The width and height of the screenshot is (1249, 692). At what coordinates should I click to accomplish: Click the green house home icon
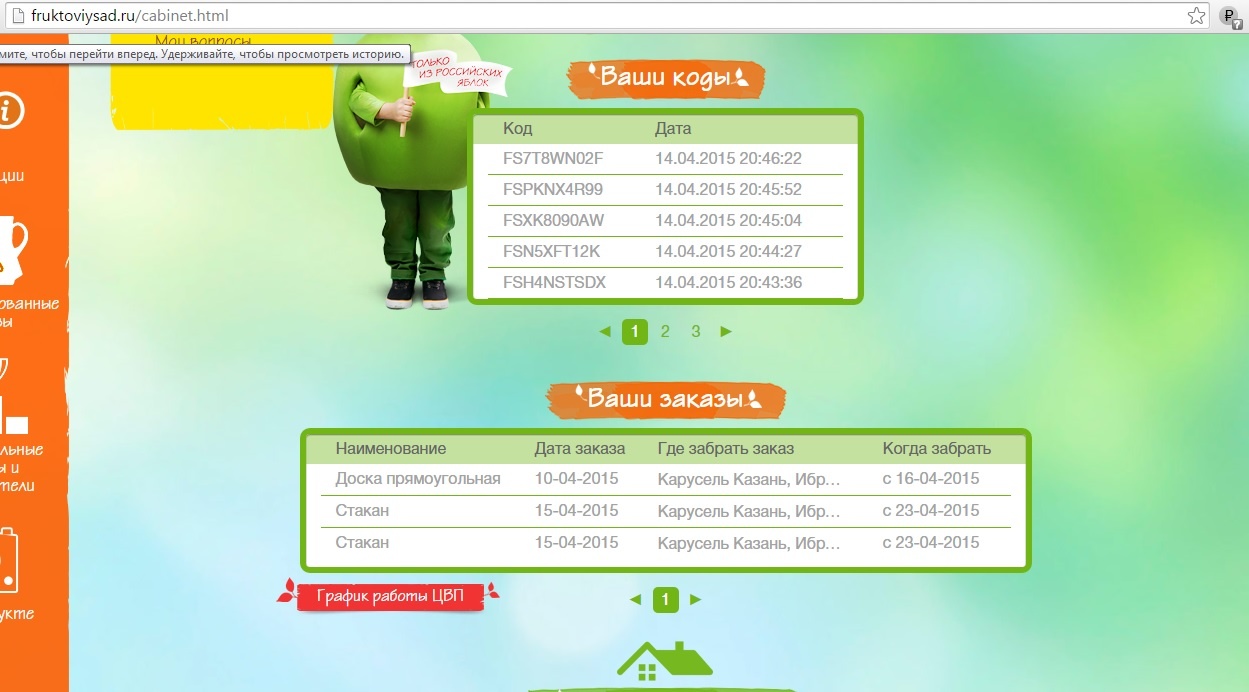664,659
